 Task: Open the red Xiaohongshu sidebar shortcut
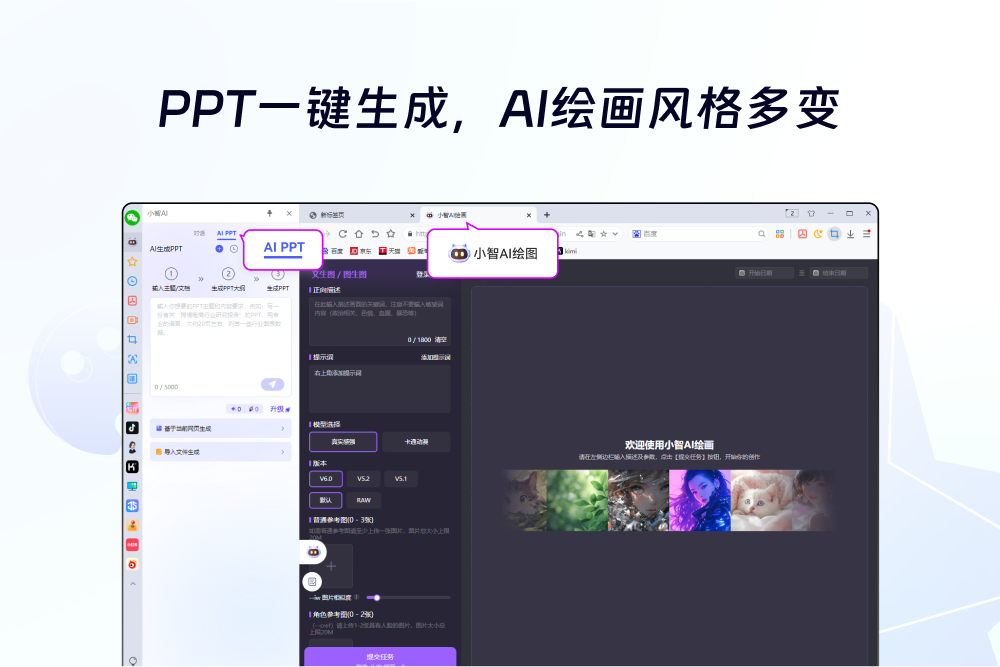(132, 545)
